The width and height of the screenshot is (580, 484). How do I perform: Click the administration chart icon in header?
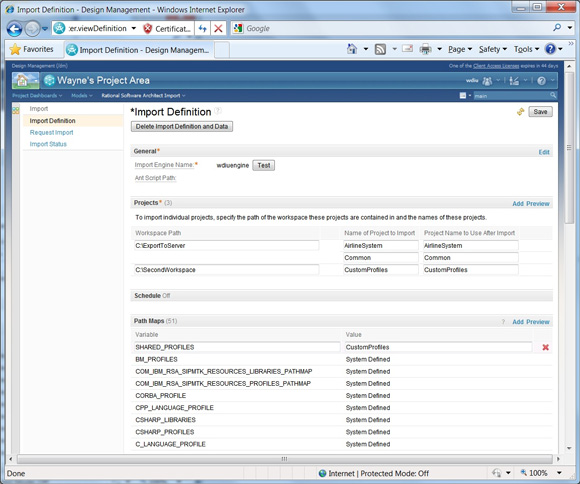pyautogui.click(x=514, y=81)
